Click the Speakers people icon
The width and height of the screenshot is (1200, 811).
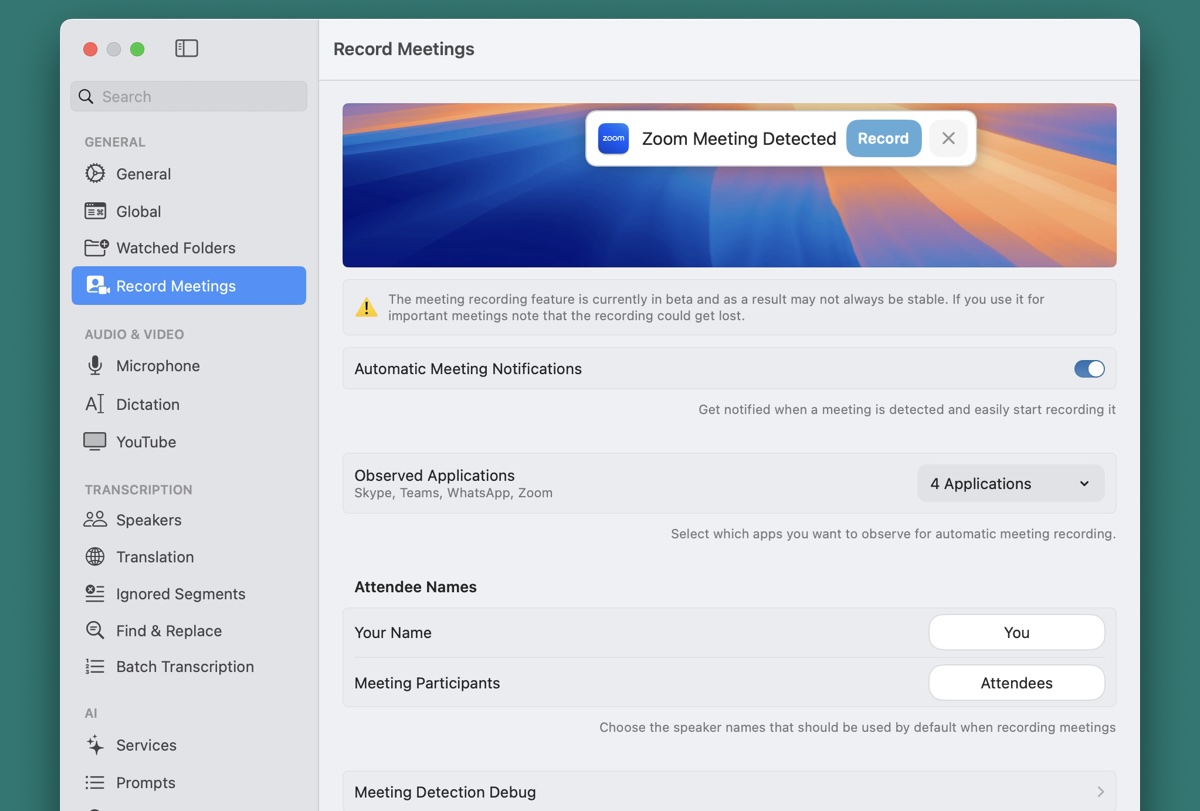[x=95, y=520]
